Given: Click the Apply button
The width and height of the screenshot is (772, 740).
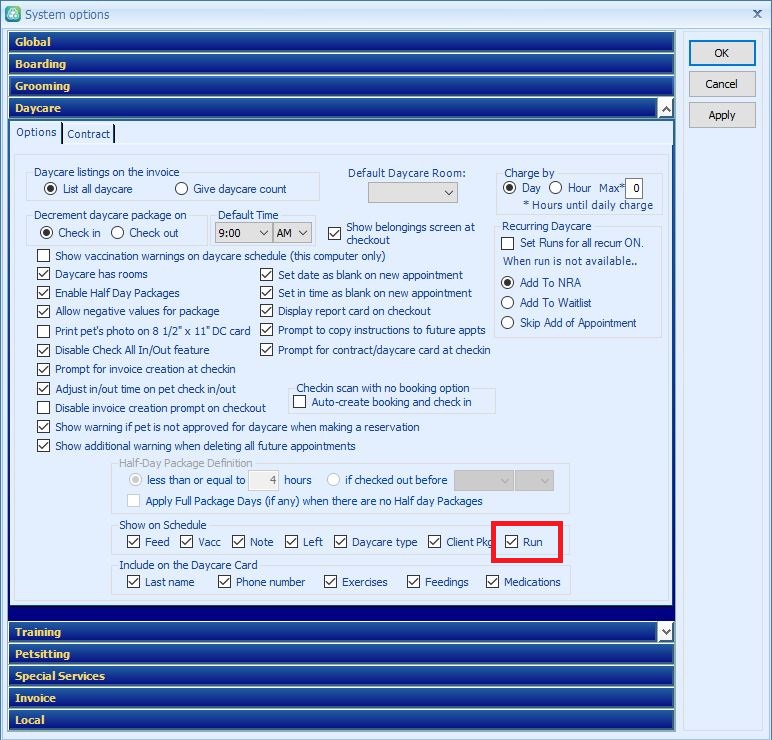Looking at the screenshot, I should click(x=722, y=115).
